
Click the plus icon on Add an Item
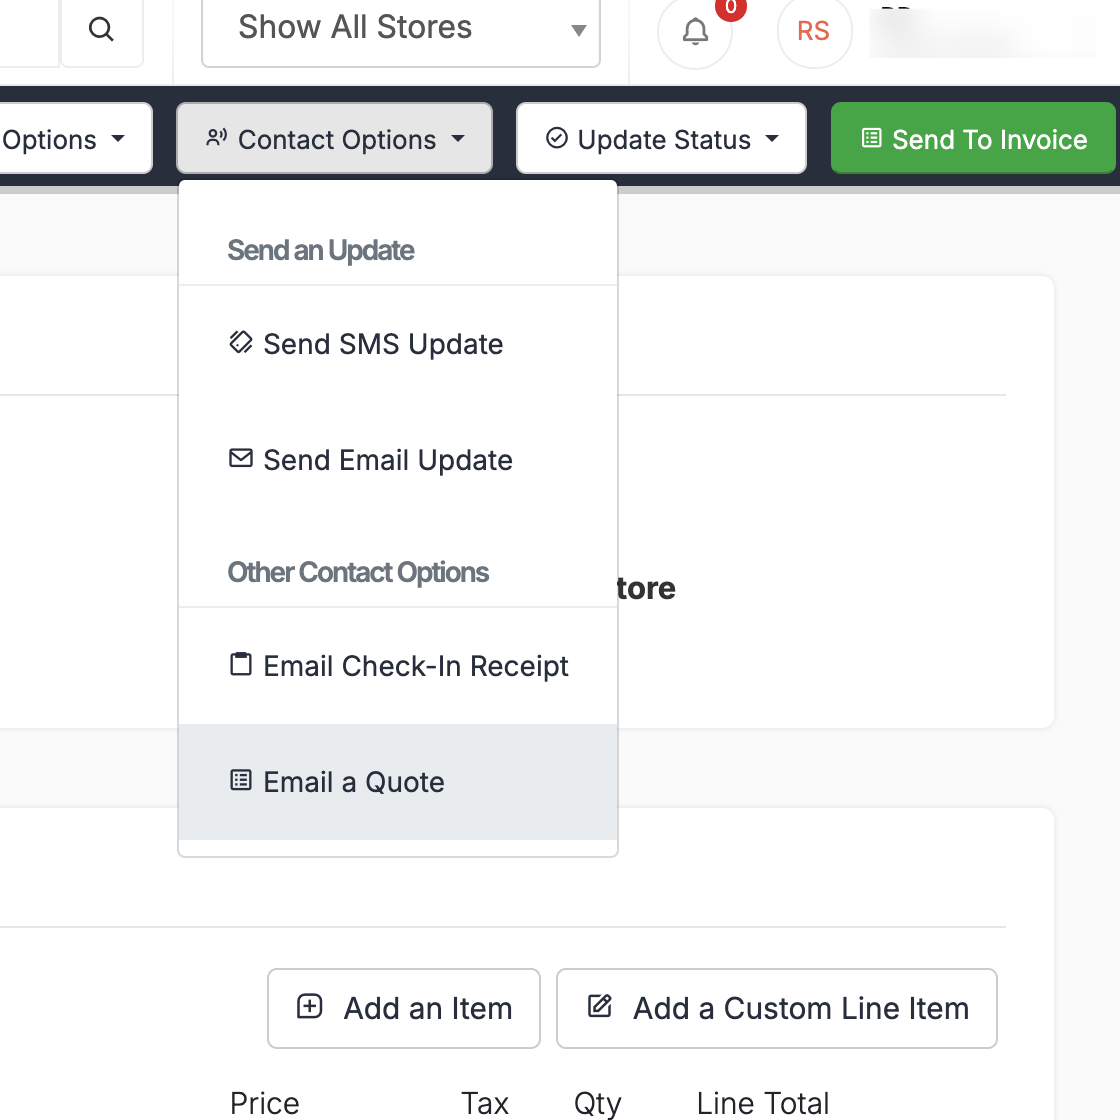310,1007
